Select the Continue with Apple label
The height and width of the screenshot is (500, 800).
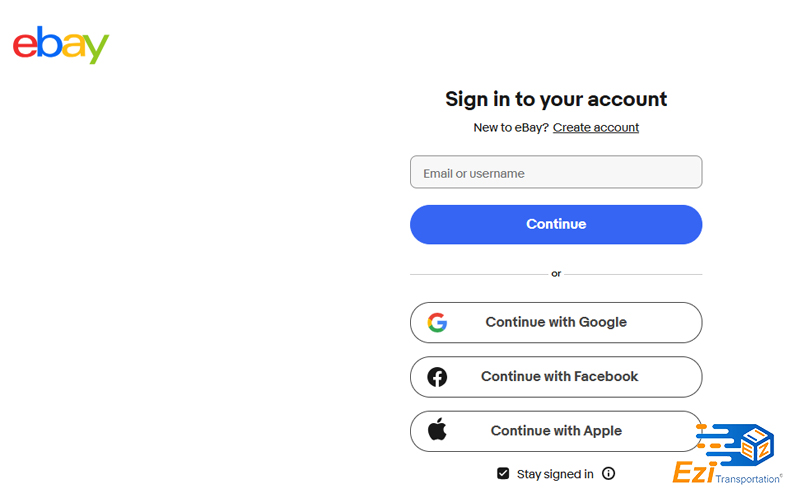tap(556, 431)
